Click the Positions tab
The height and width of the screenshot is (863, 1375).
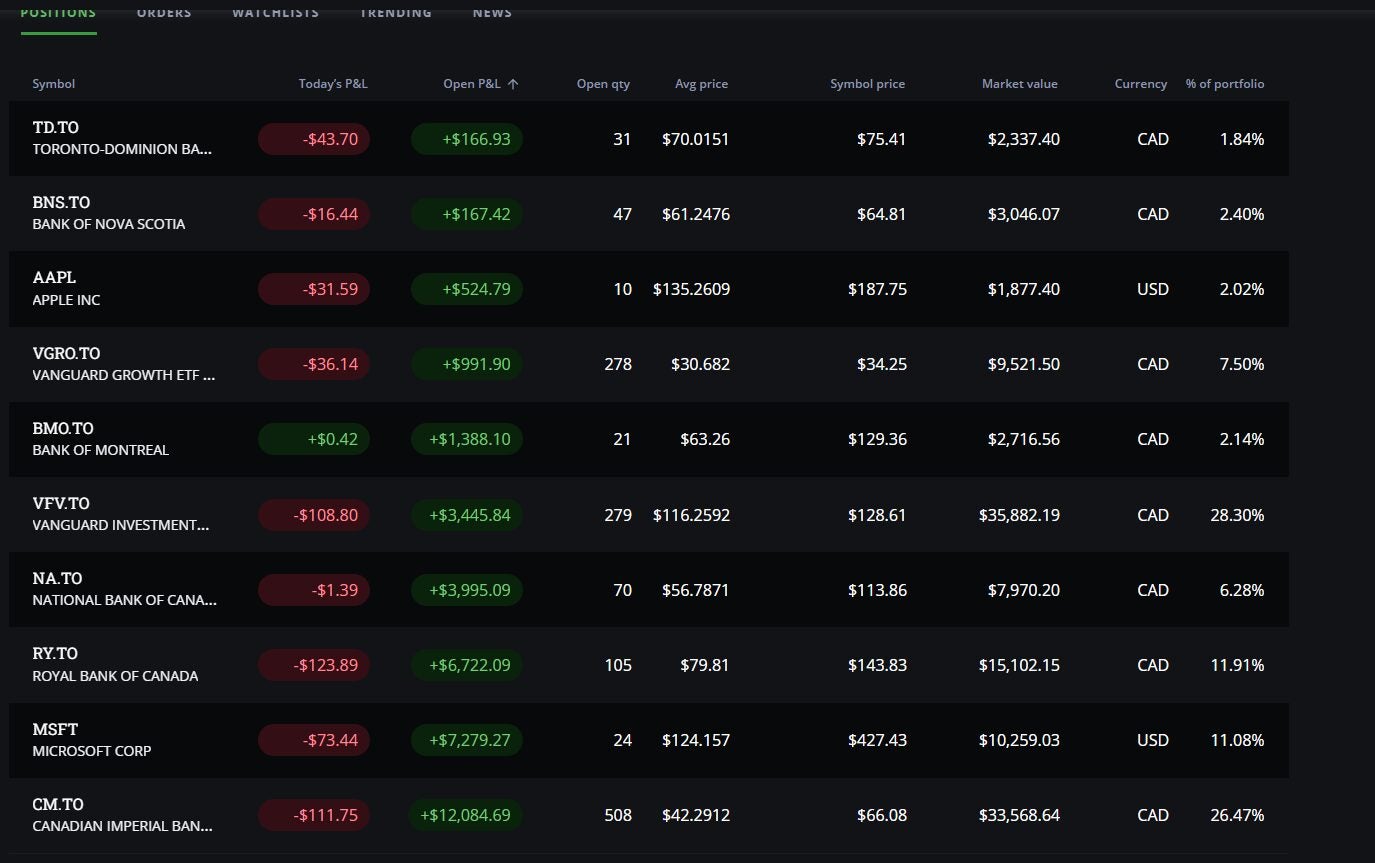58,13
